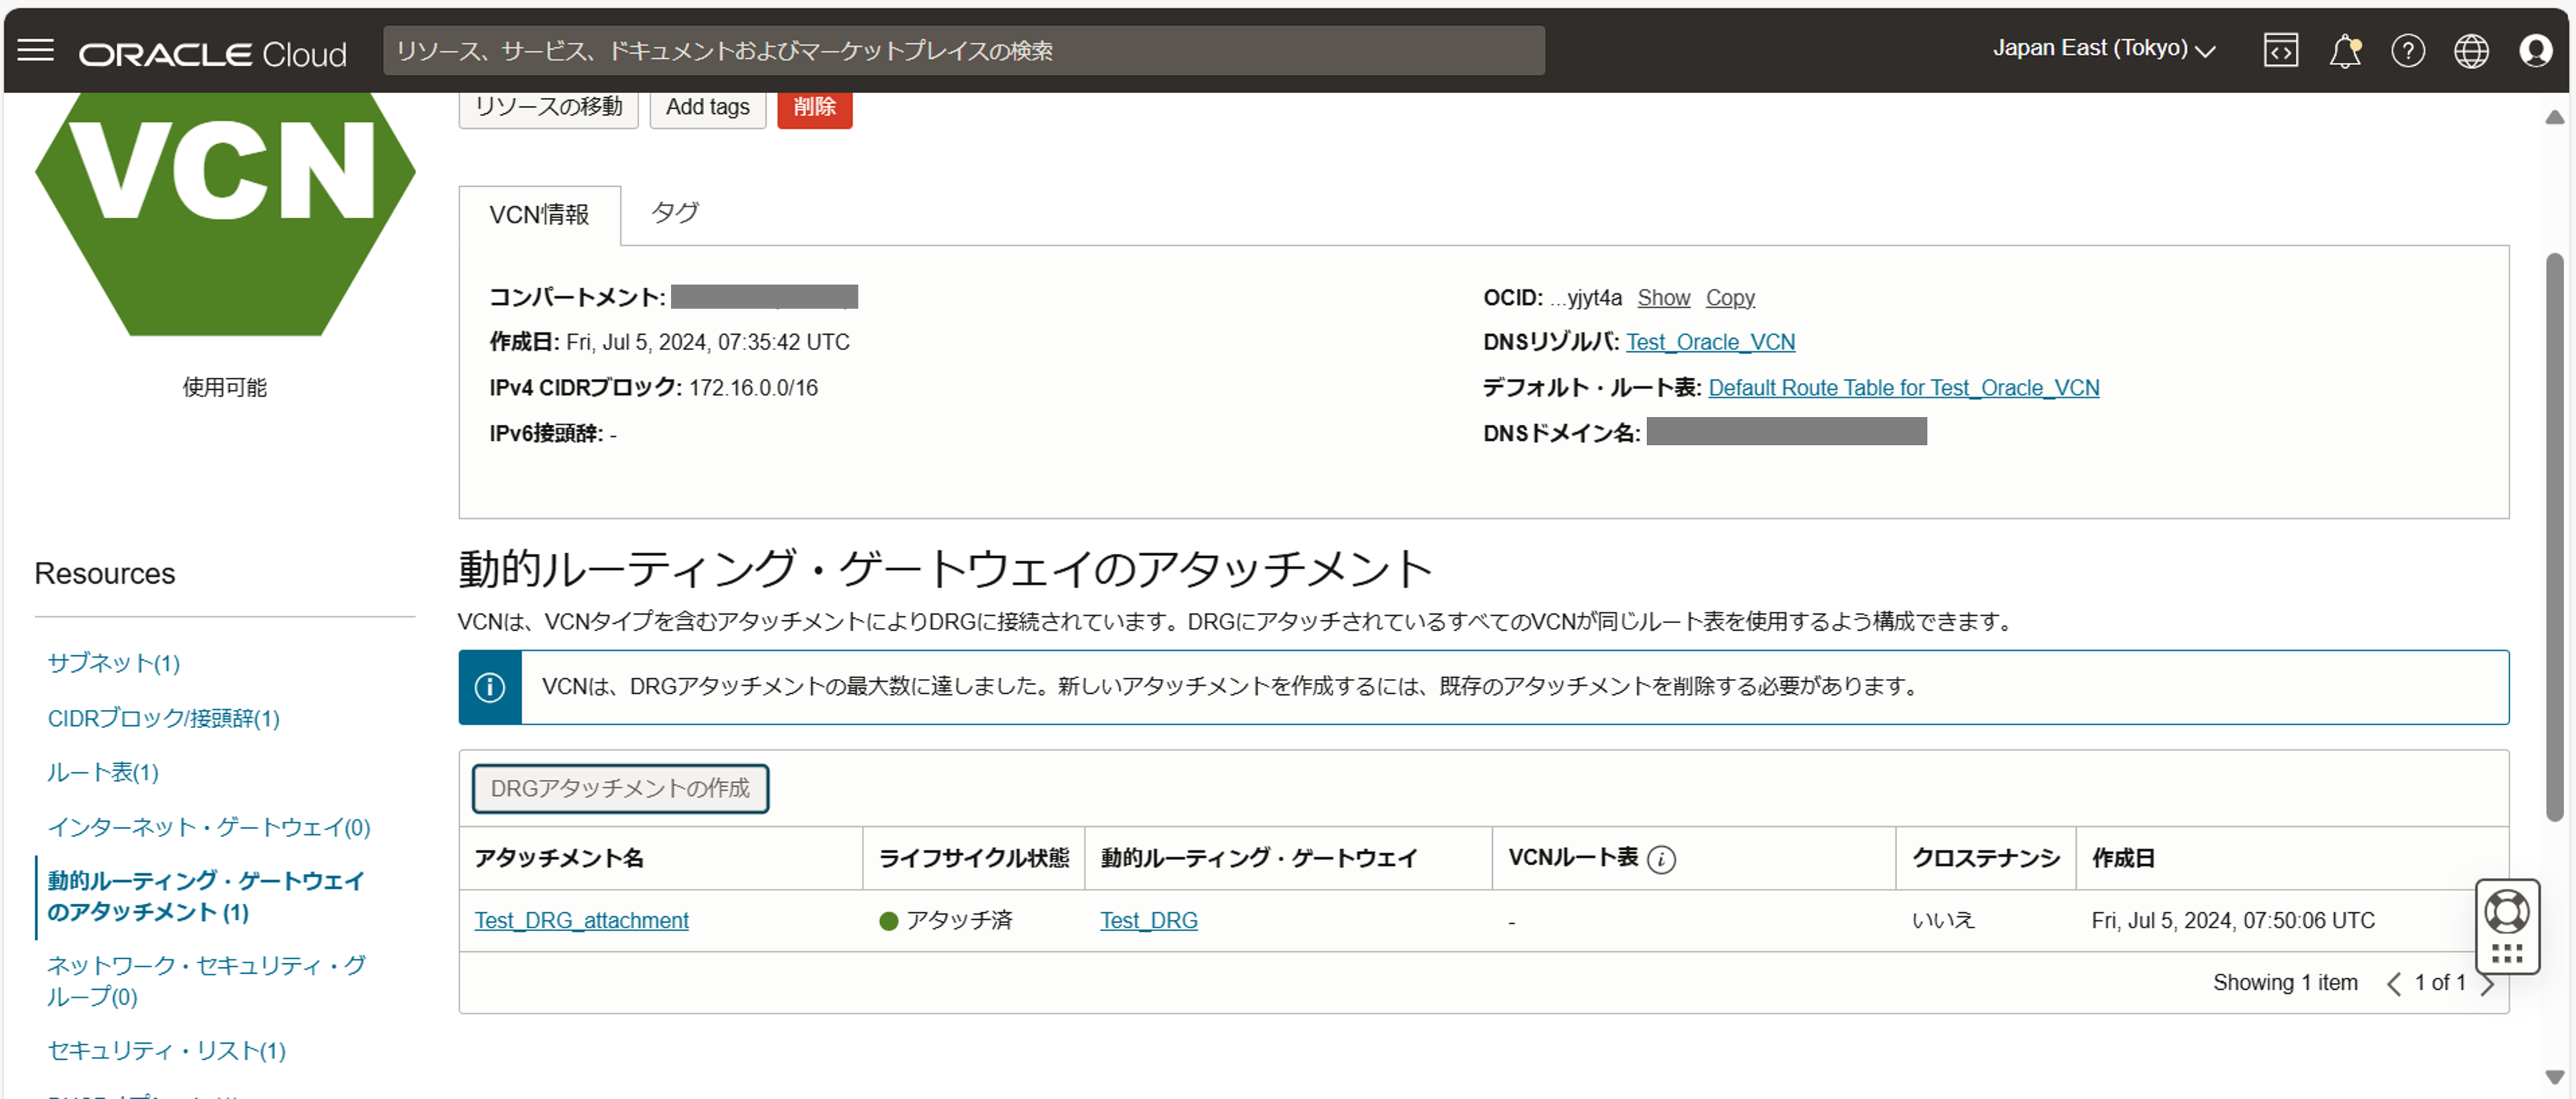Go to previous page of attachments
This screenshot has height=1099, width=2576.
point(2393,984)
